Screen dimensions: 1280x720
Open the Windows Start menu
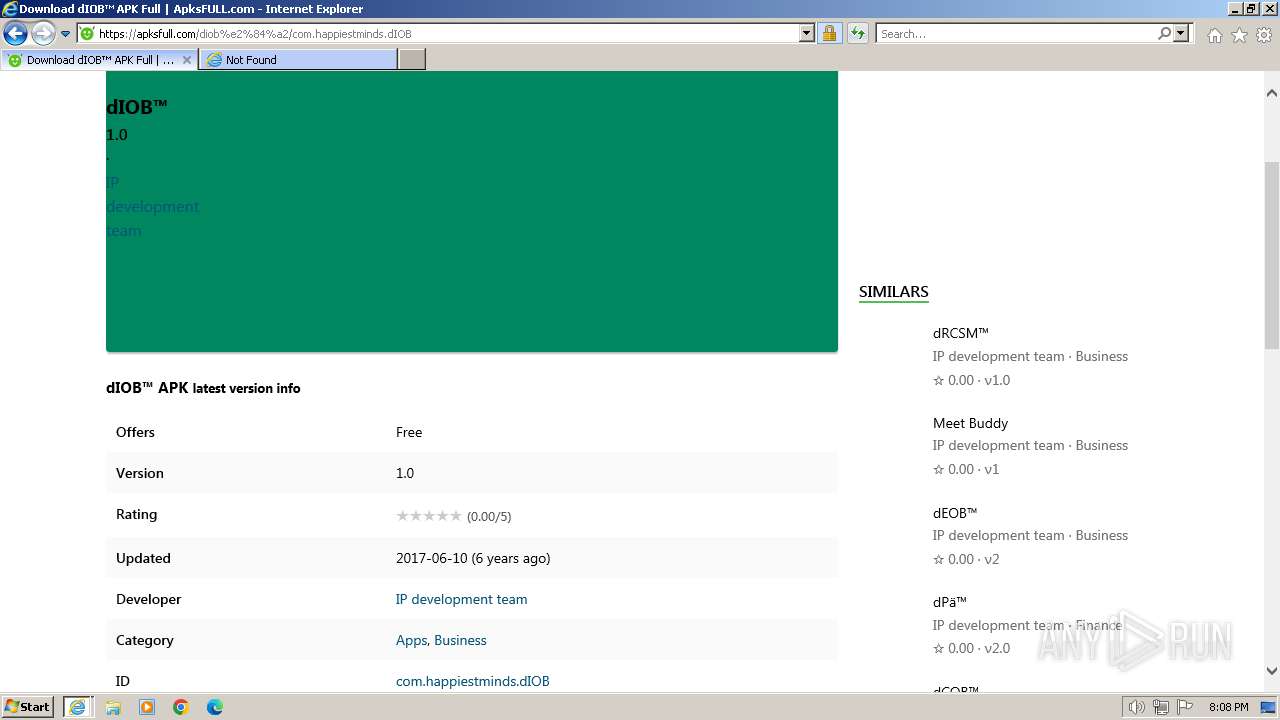click(28, 707)
